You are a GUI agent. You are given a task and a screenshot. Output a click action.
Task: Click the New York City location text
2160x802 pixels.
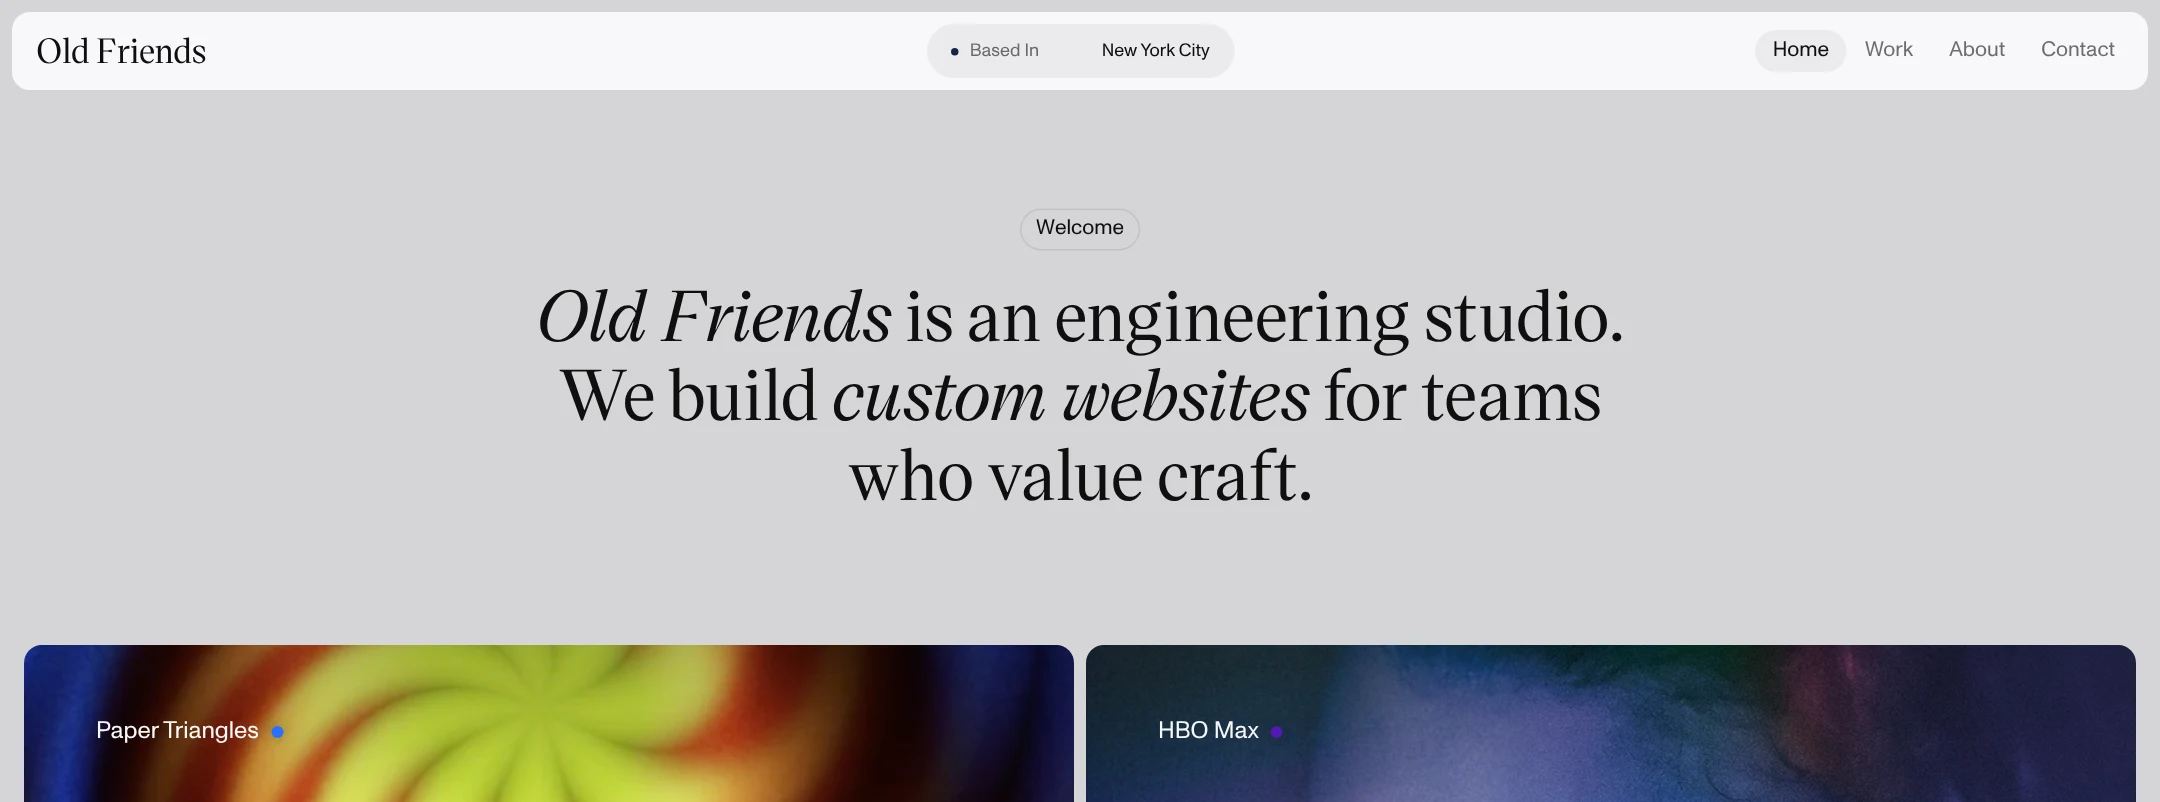[x=1155, y=50]
